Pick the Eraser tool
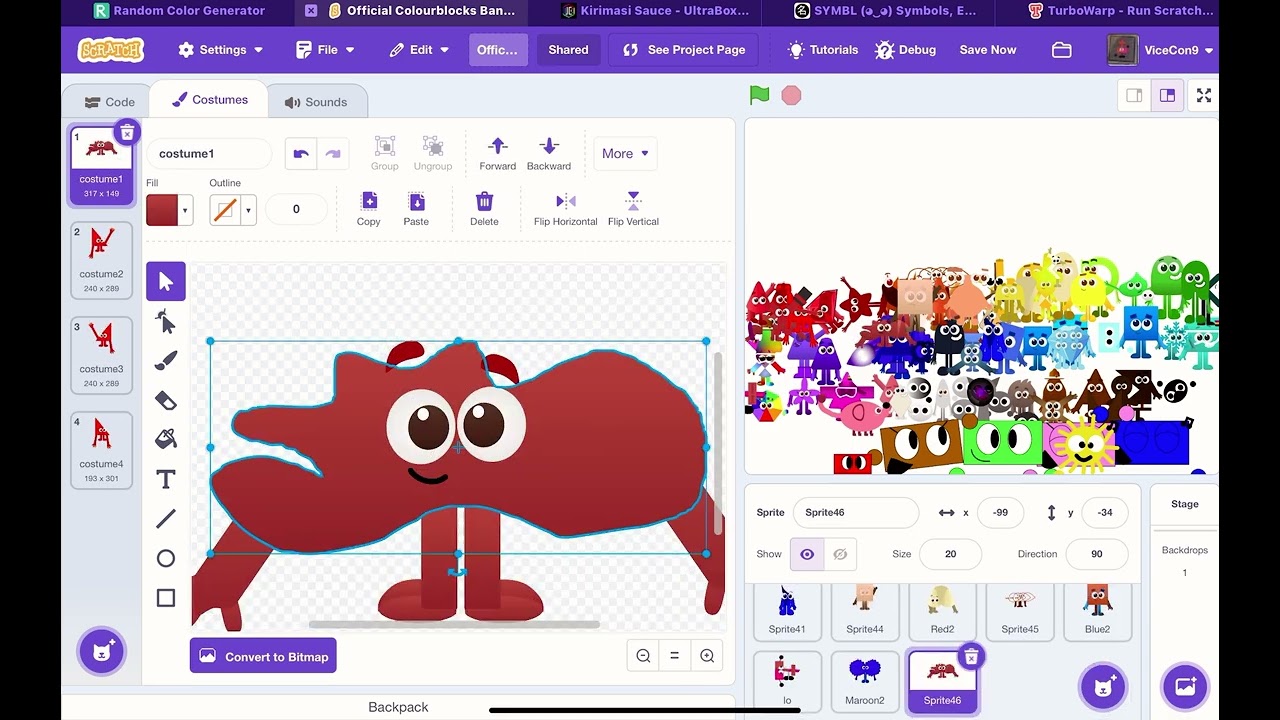Image resolution: width=1280 pixels, height=720 pixels. pos(166,400)
